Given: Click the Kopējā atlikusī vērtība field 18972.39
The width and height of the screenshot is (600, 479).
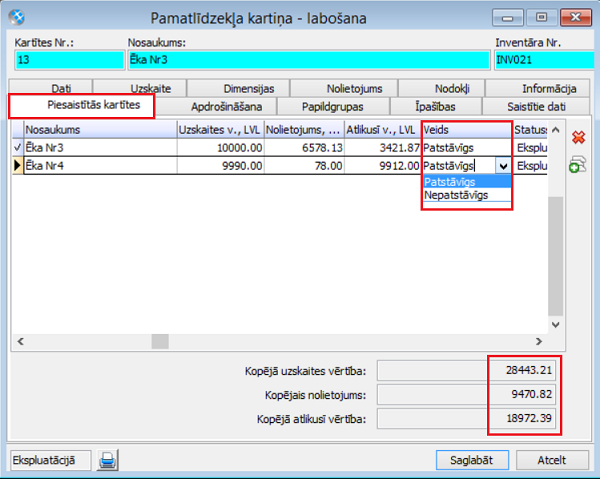Looking at the screenshot, I should tap(466, 419).
